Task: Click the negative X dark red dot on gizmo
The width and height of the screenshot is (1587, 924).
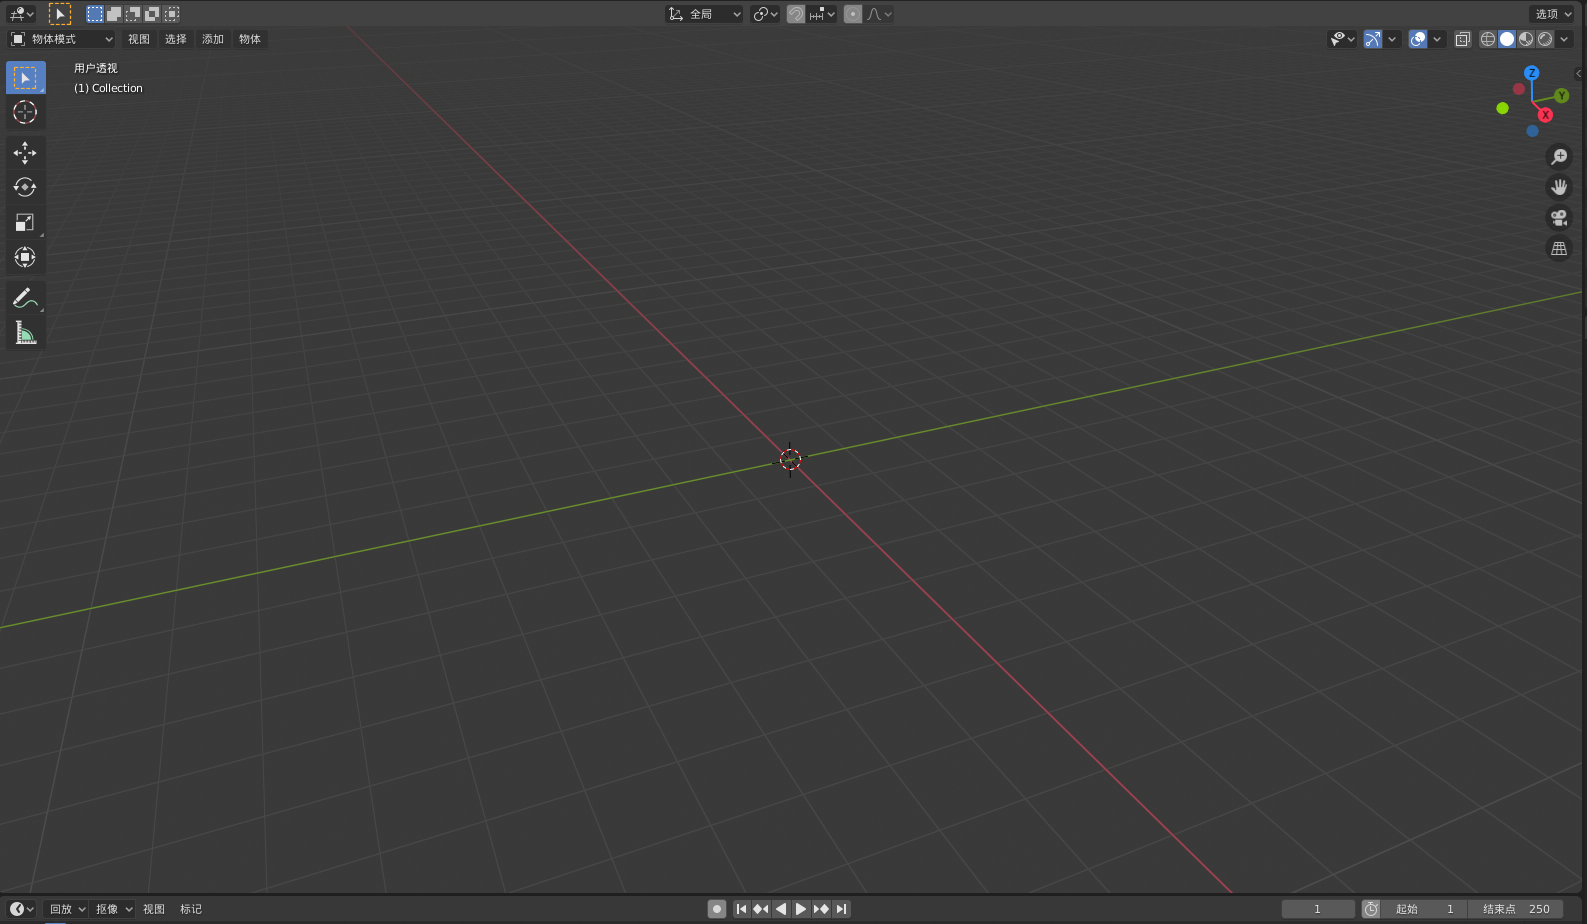Action: (x=1519, y=89)
